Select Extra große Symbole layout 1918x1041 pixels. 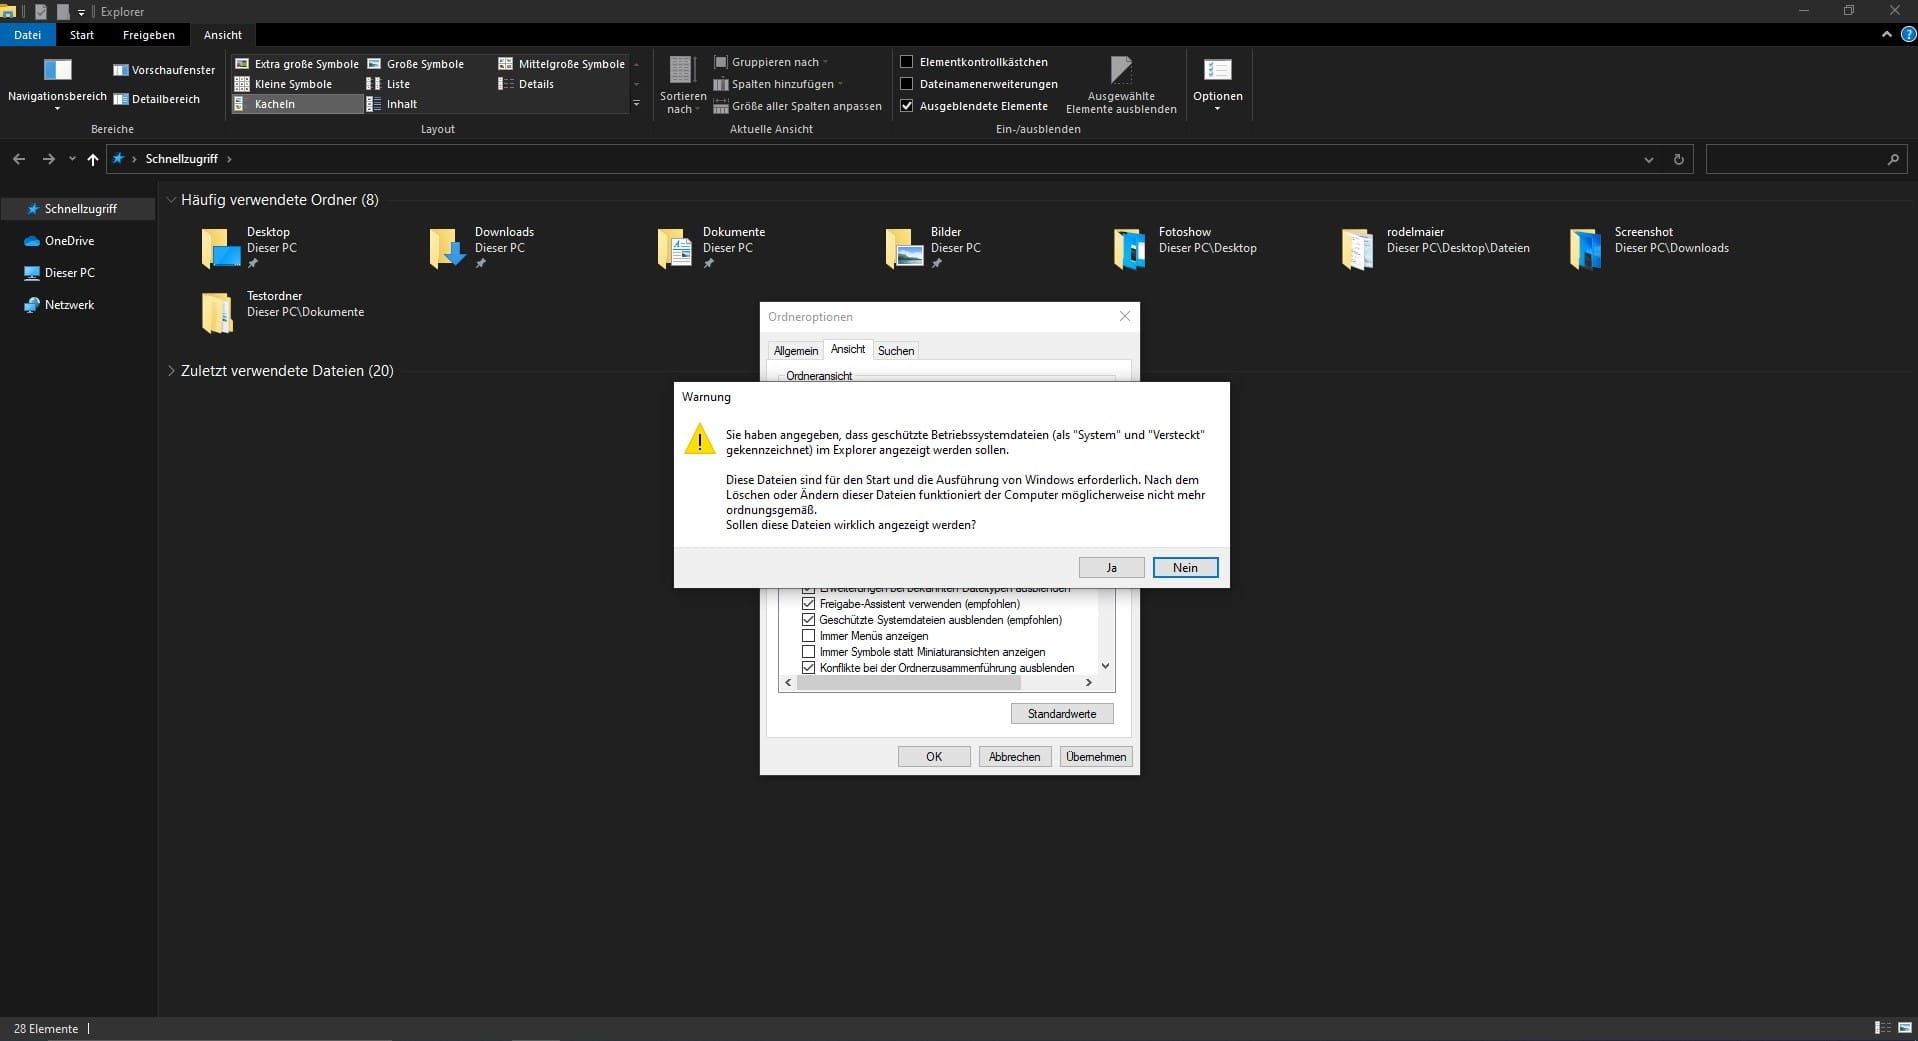click(x=296, y=64)
